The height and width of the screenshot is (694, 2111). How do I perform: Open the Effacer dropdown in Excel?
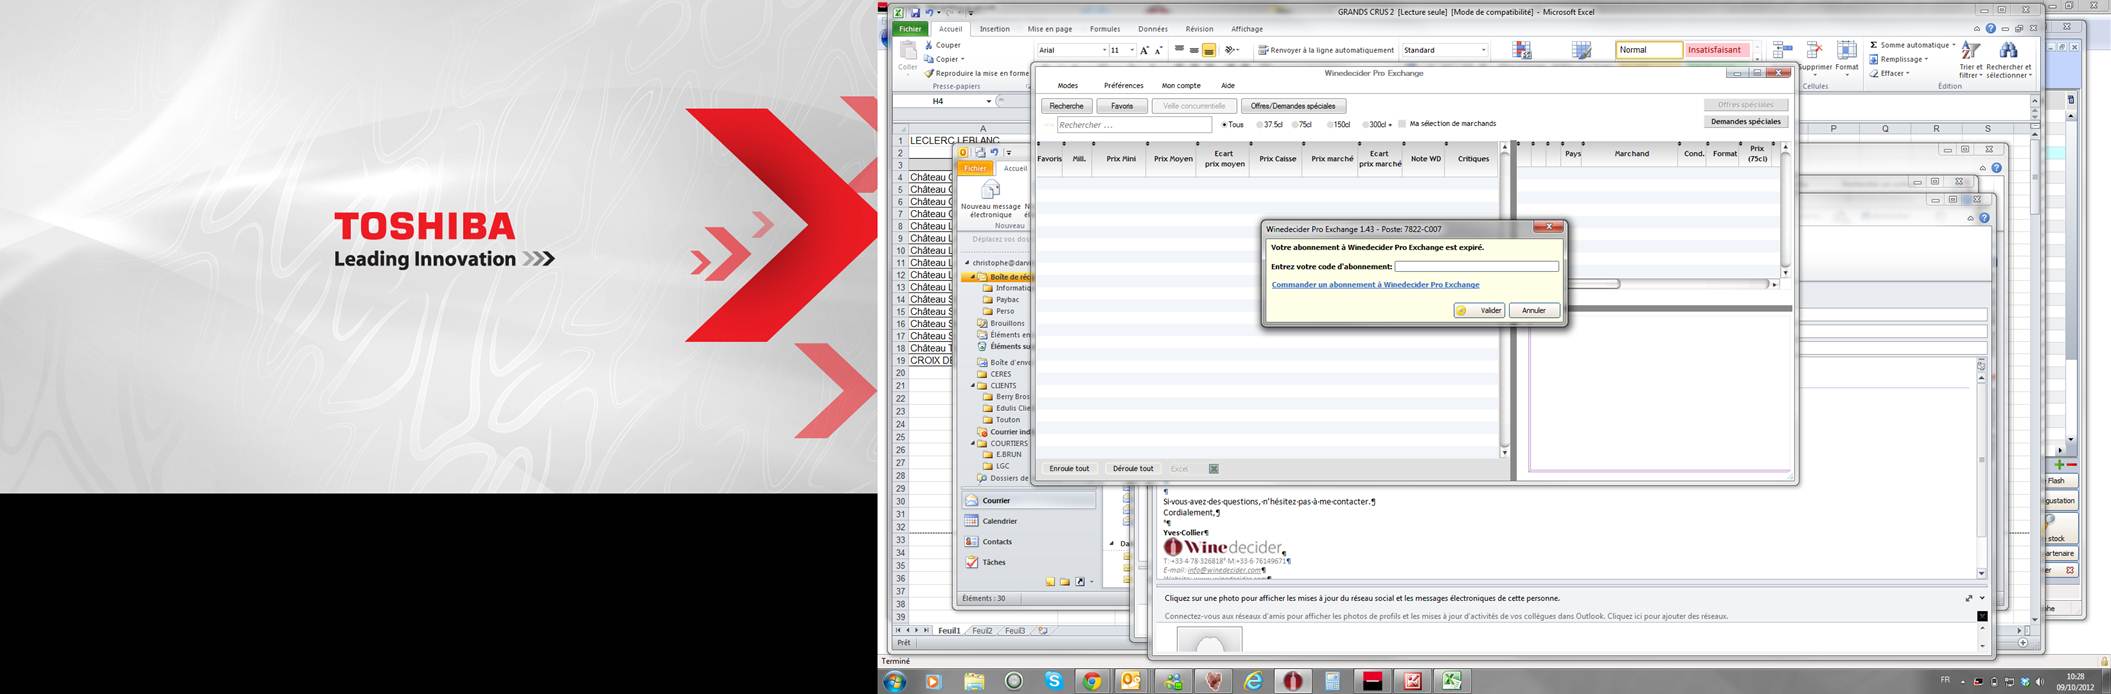[1908, 73]
